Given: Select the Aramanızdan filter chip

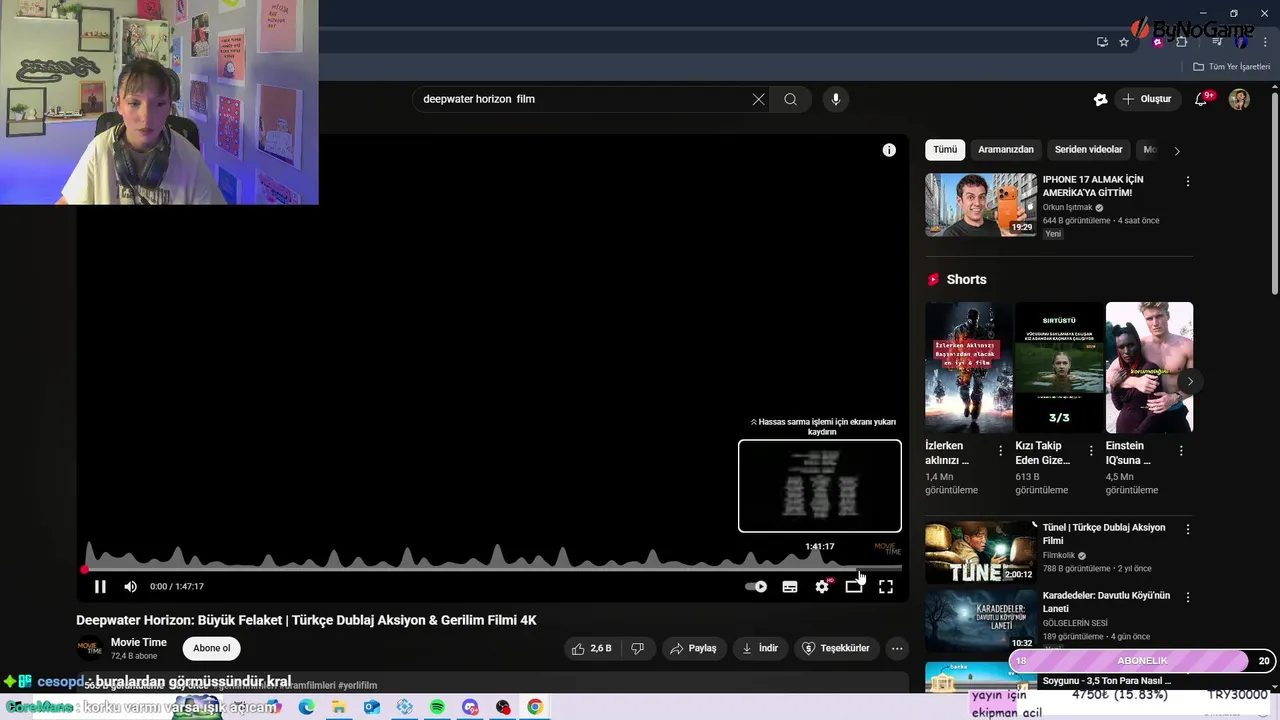Looking at the screenshot, I should (1006, 149).
